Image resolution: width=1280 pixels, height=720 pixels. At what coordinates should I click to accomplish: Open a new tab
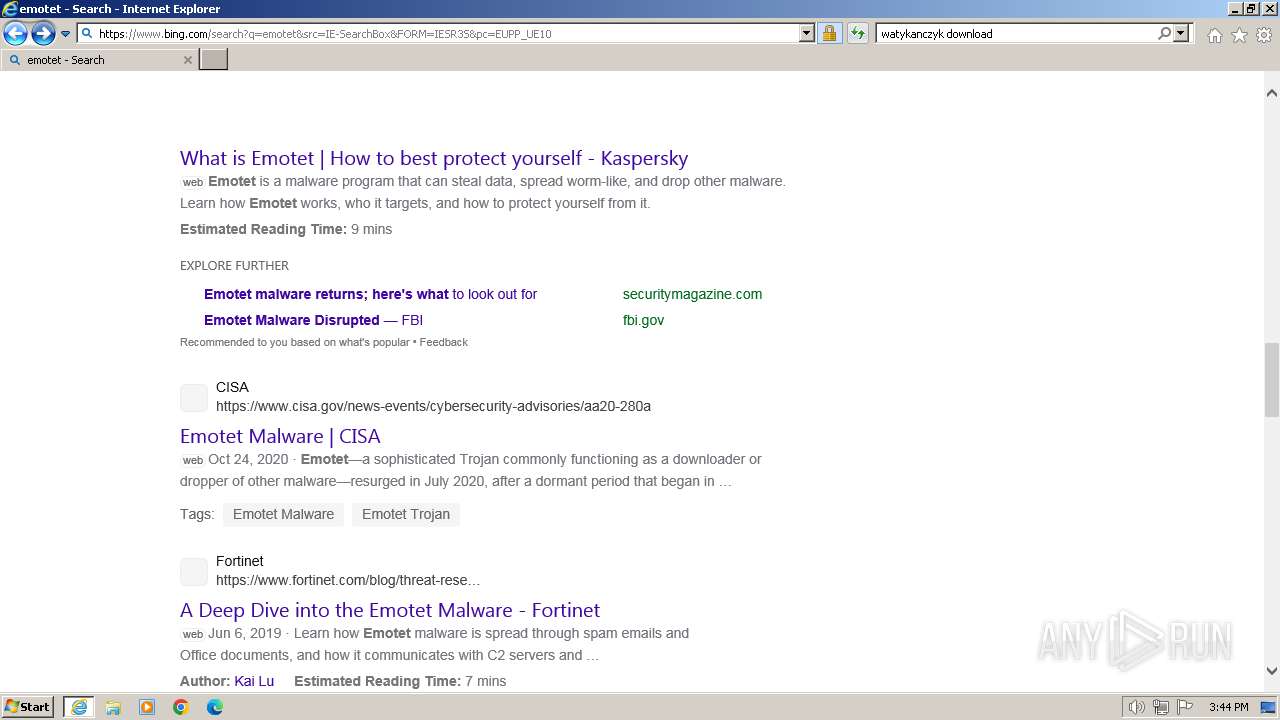(x=214, y=60)
